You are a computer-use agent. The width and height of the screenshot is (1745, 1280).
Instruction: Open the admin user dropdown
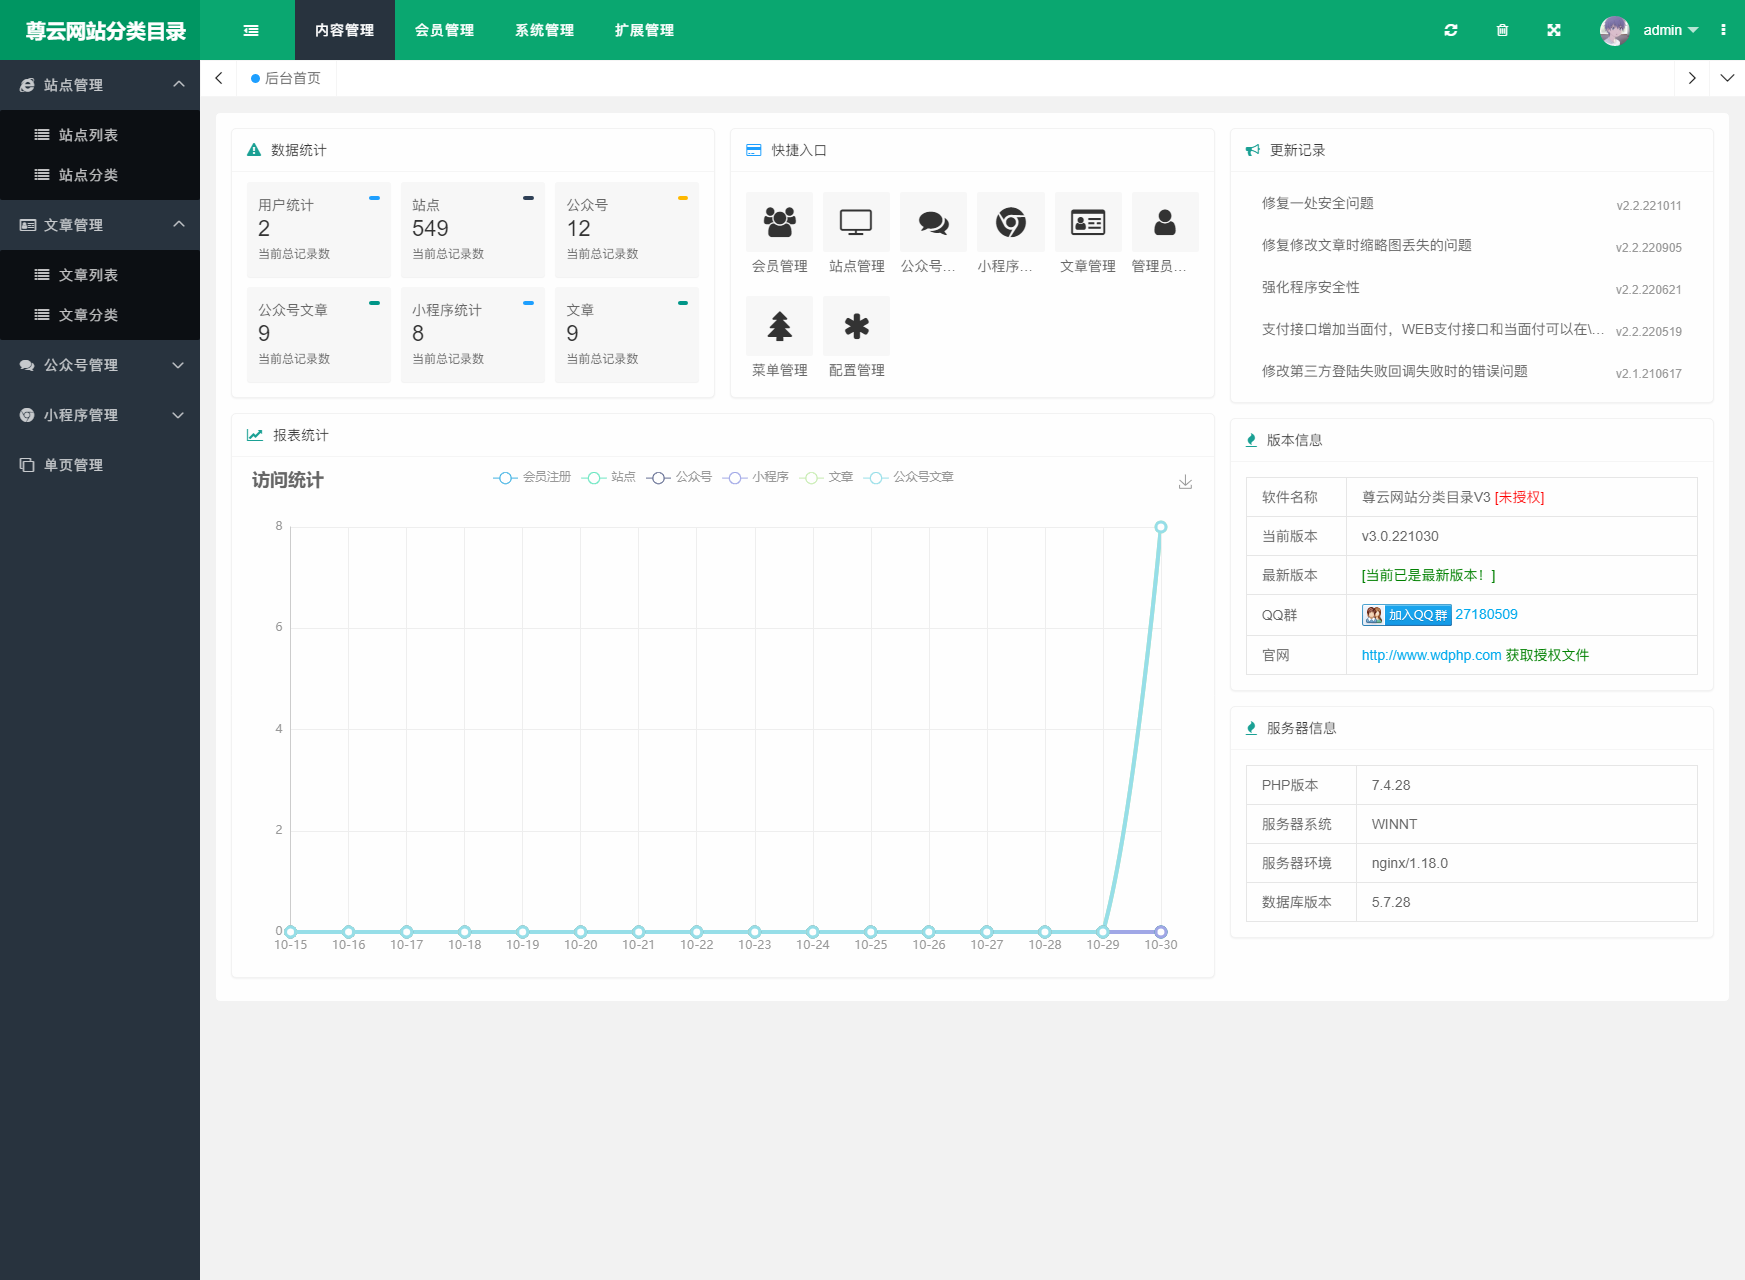click(x=1649, y=30)
